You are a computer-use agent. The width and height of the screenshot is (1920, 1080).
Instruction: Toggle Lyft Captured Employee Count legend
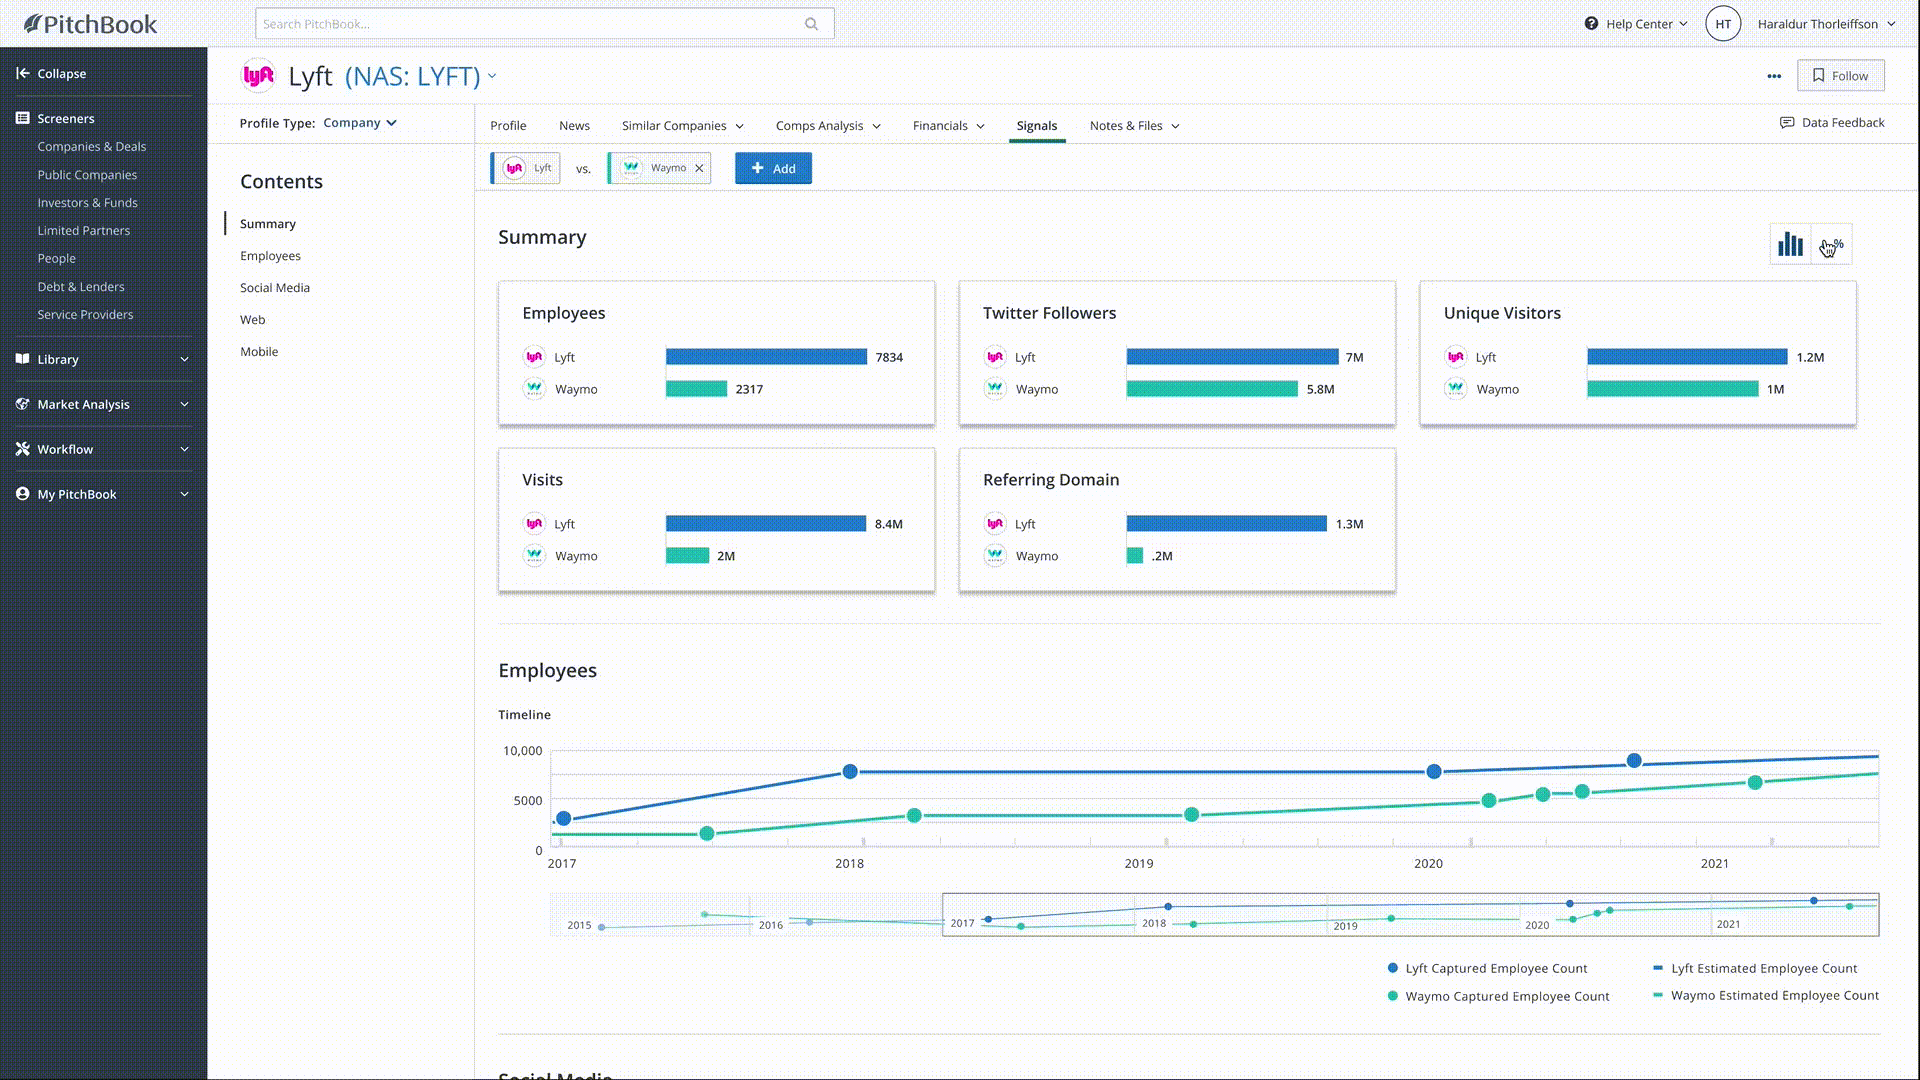(x=1487, y=968)
